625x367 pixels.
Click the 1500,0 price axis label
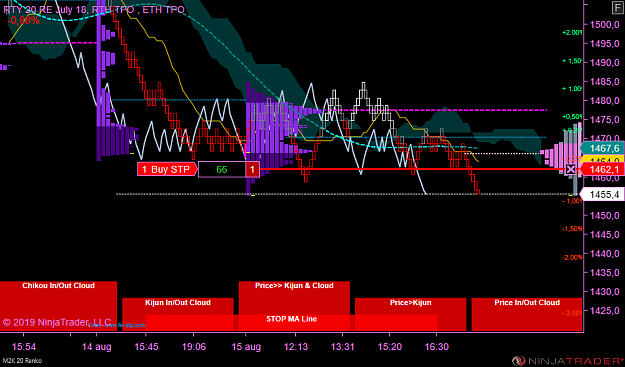tap(604, 24)
